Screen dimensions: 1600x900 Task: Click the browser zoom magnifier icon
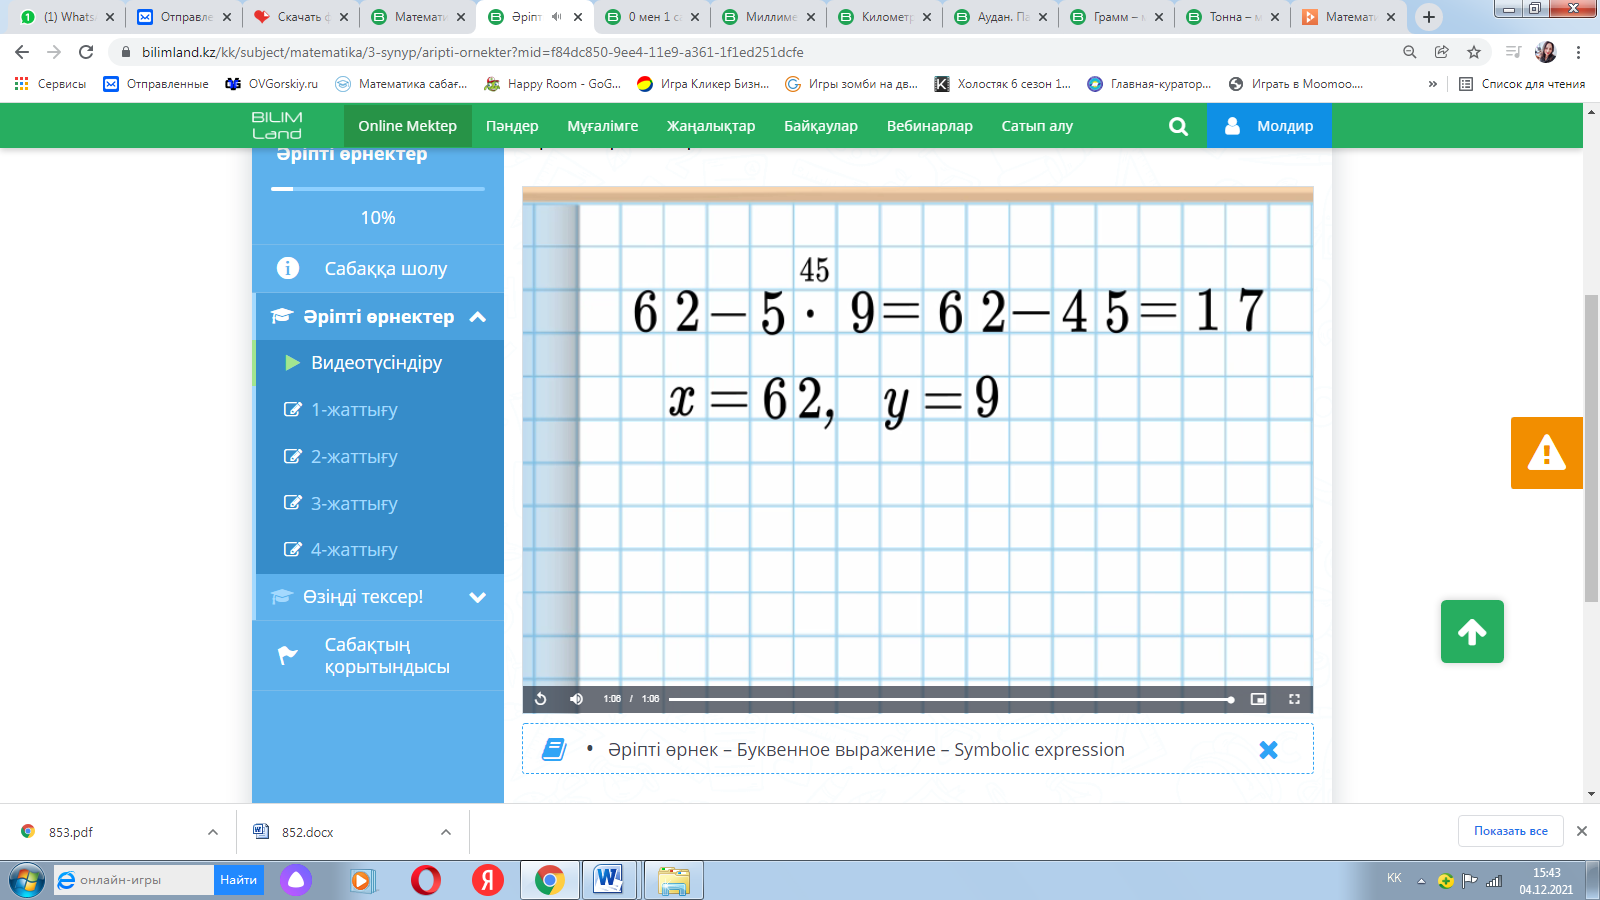(1410, 52)
